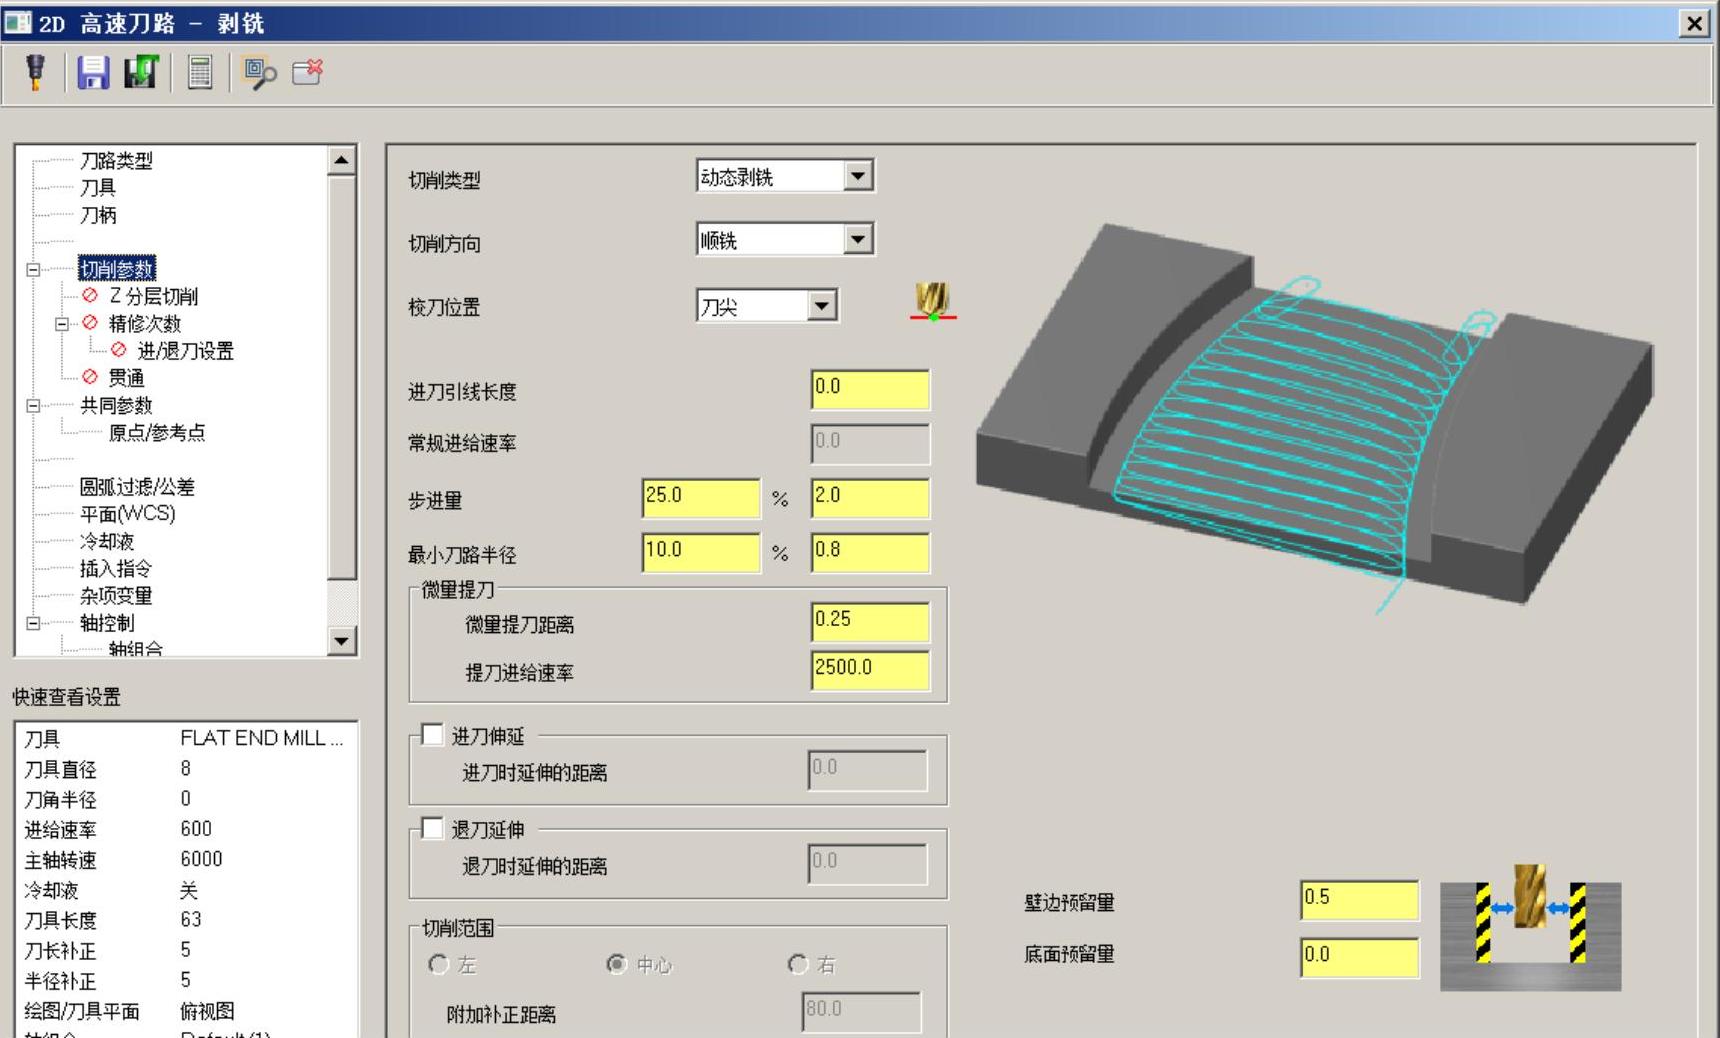Image resolution: width=1720 pixels, height=1038 pixels.
Task: Enable the 进刀伸延 checkbox
Action: click(432, 736)
